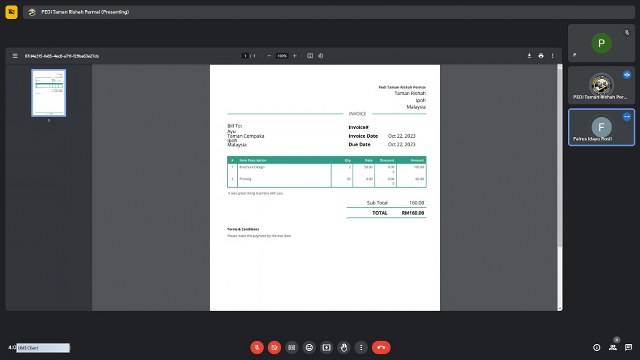640x360 pixels.
Task: Turn on the camera in the call bar
Action: click(274, 347)
